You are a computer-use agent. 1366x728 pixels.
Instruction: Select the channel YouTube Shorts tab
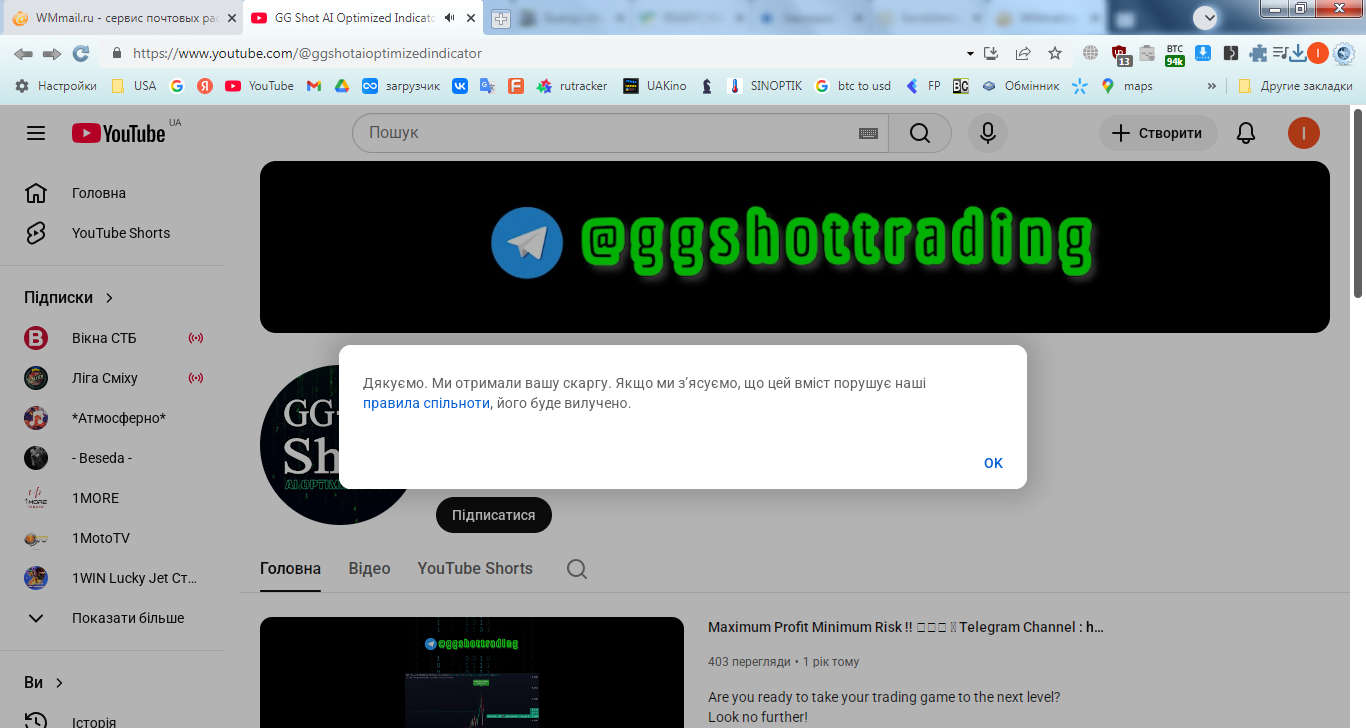(x=475, y=568)
